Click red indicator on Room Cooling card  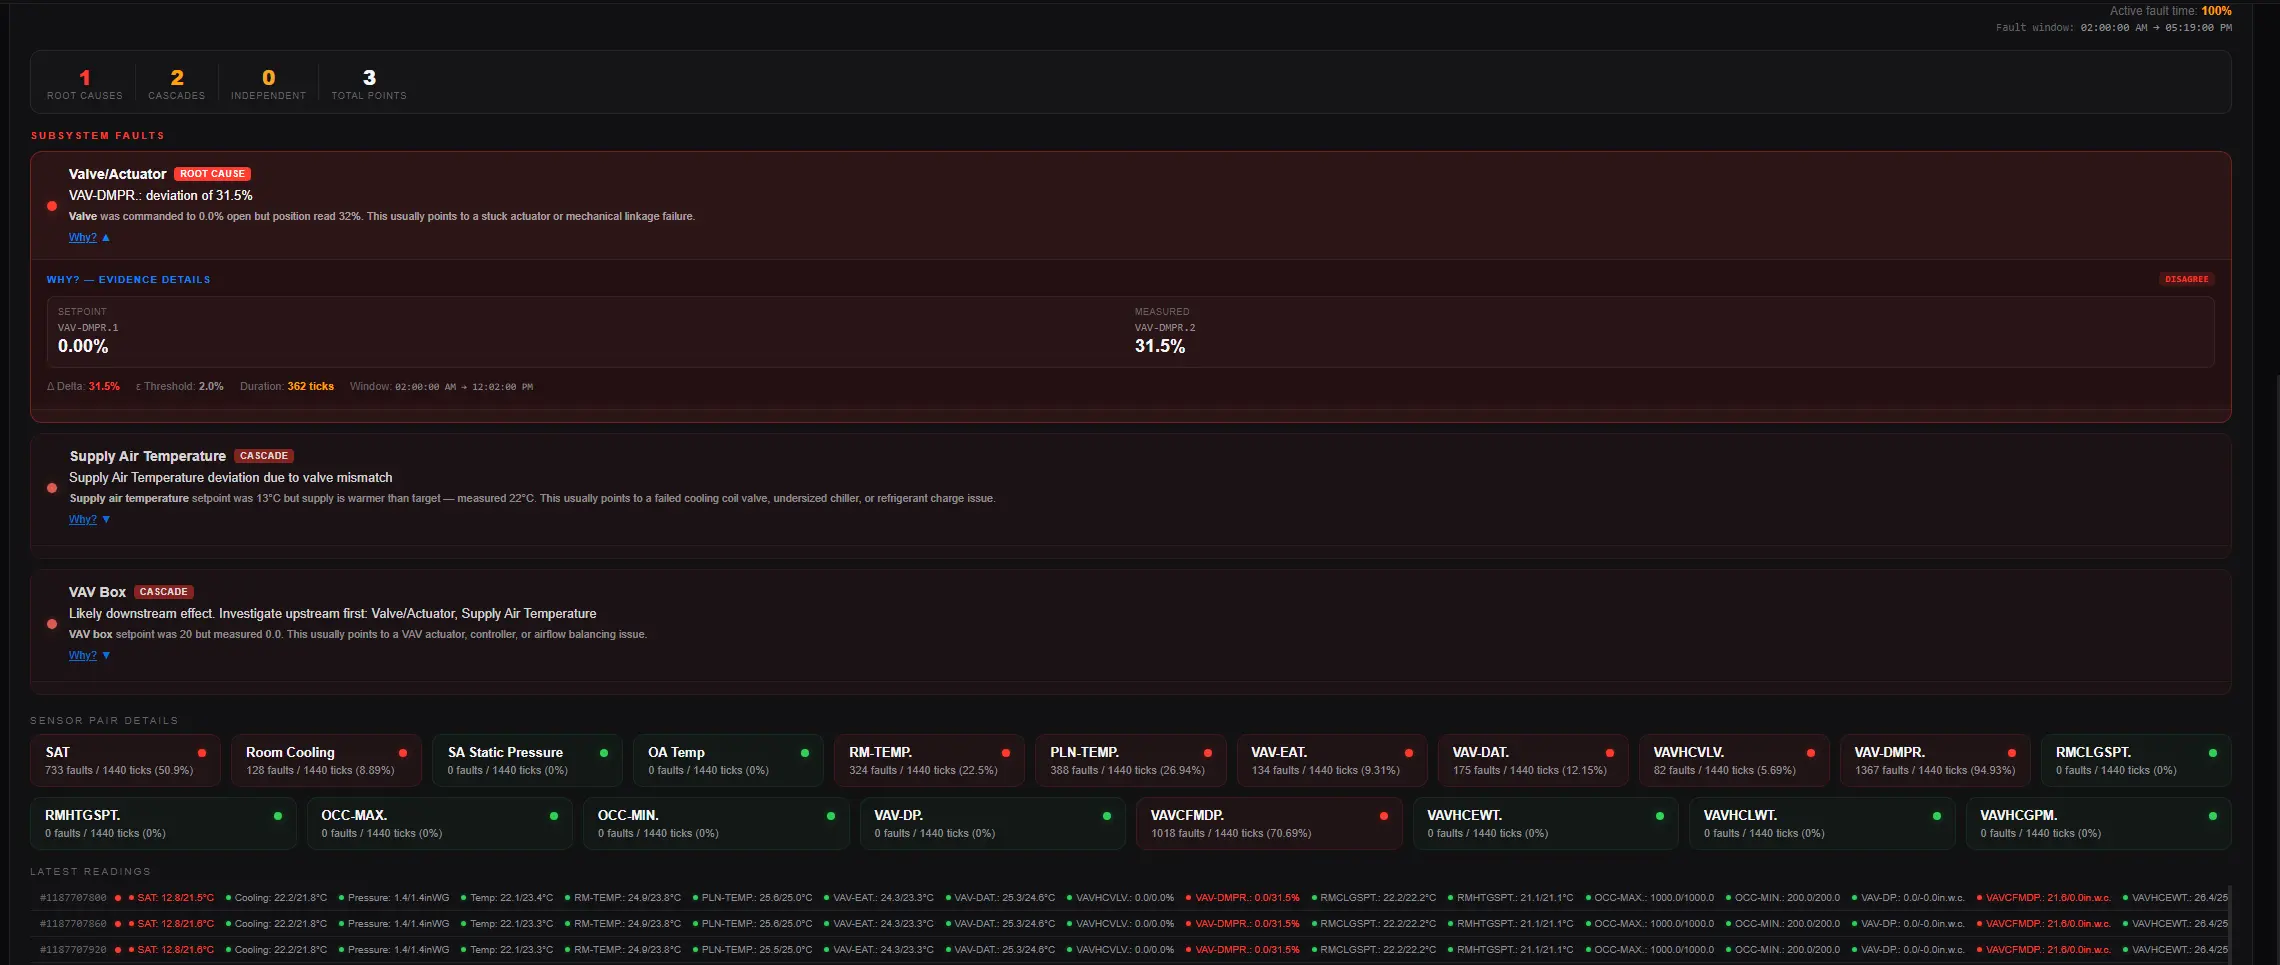click(x=403, y=753)
